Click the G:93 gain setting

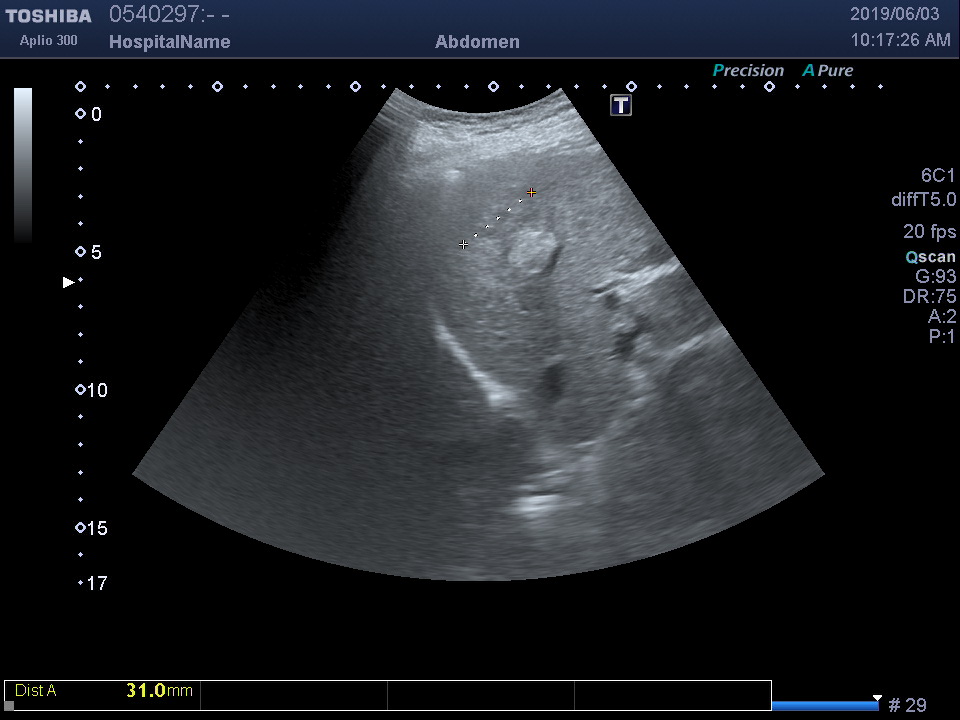pos(935,277)
